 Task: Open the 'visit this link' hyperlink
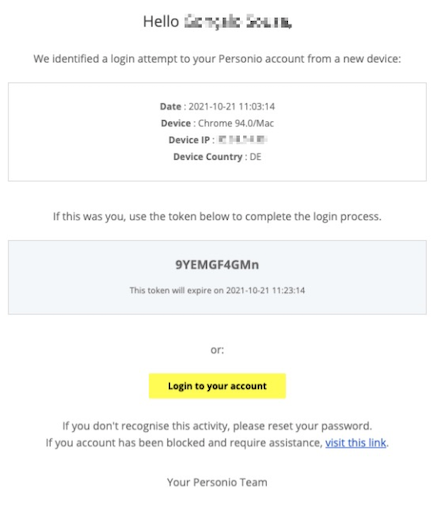click(x=355, y=443)
